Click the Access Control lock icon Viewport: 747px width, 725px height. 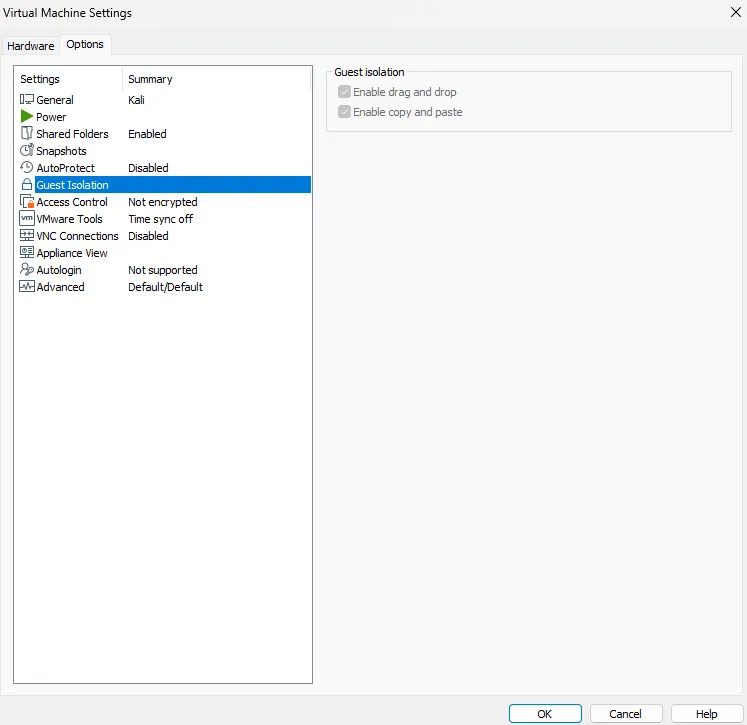[x=27, y=201]
